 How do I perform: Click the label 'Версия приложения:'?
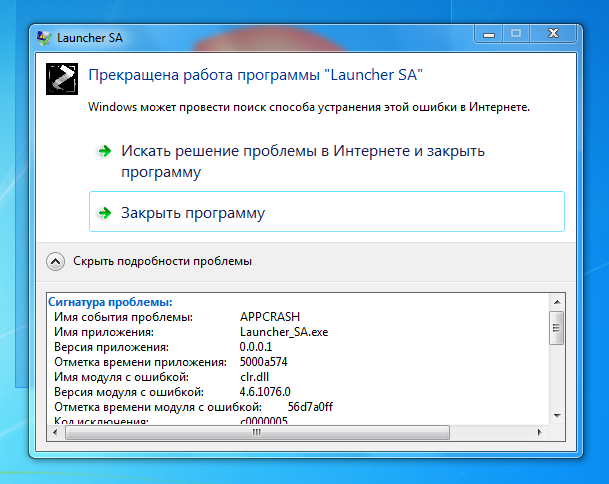point(111,347)
